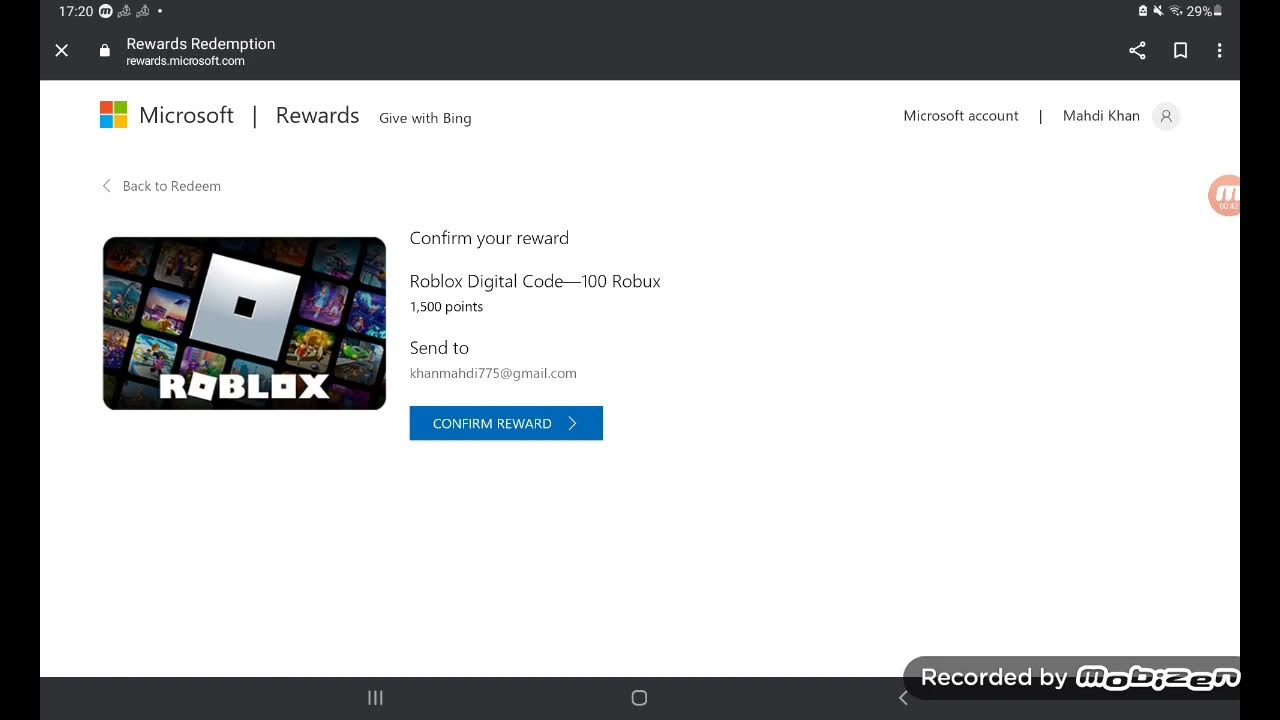
Task: Tap the secure lock icon
Action: tap(105, 51)
